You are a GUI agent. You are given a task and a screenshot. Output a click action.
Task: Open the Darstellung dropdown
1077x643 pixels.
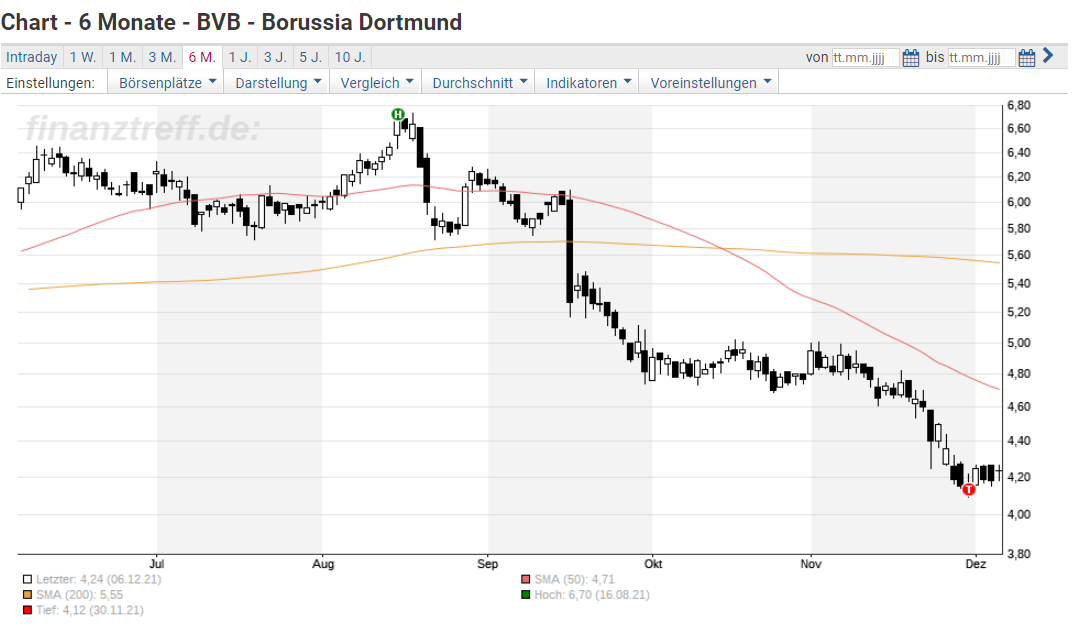277,82
